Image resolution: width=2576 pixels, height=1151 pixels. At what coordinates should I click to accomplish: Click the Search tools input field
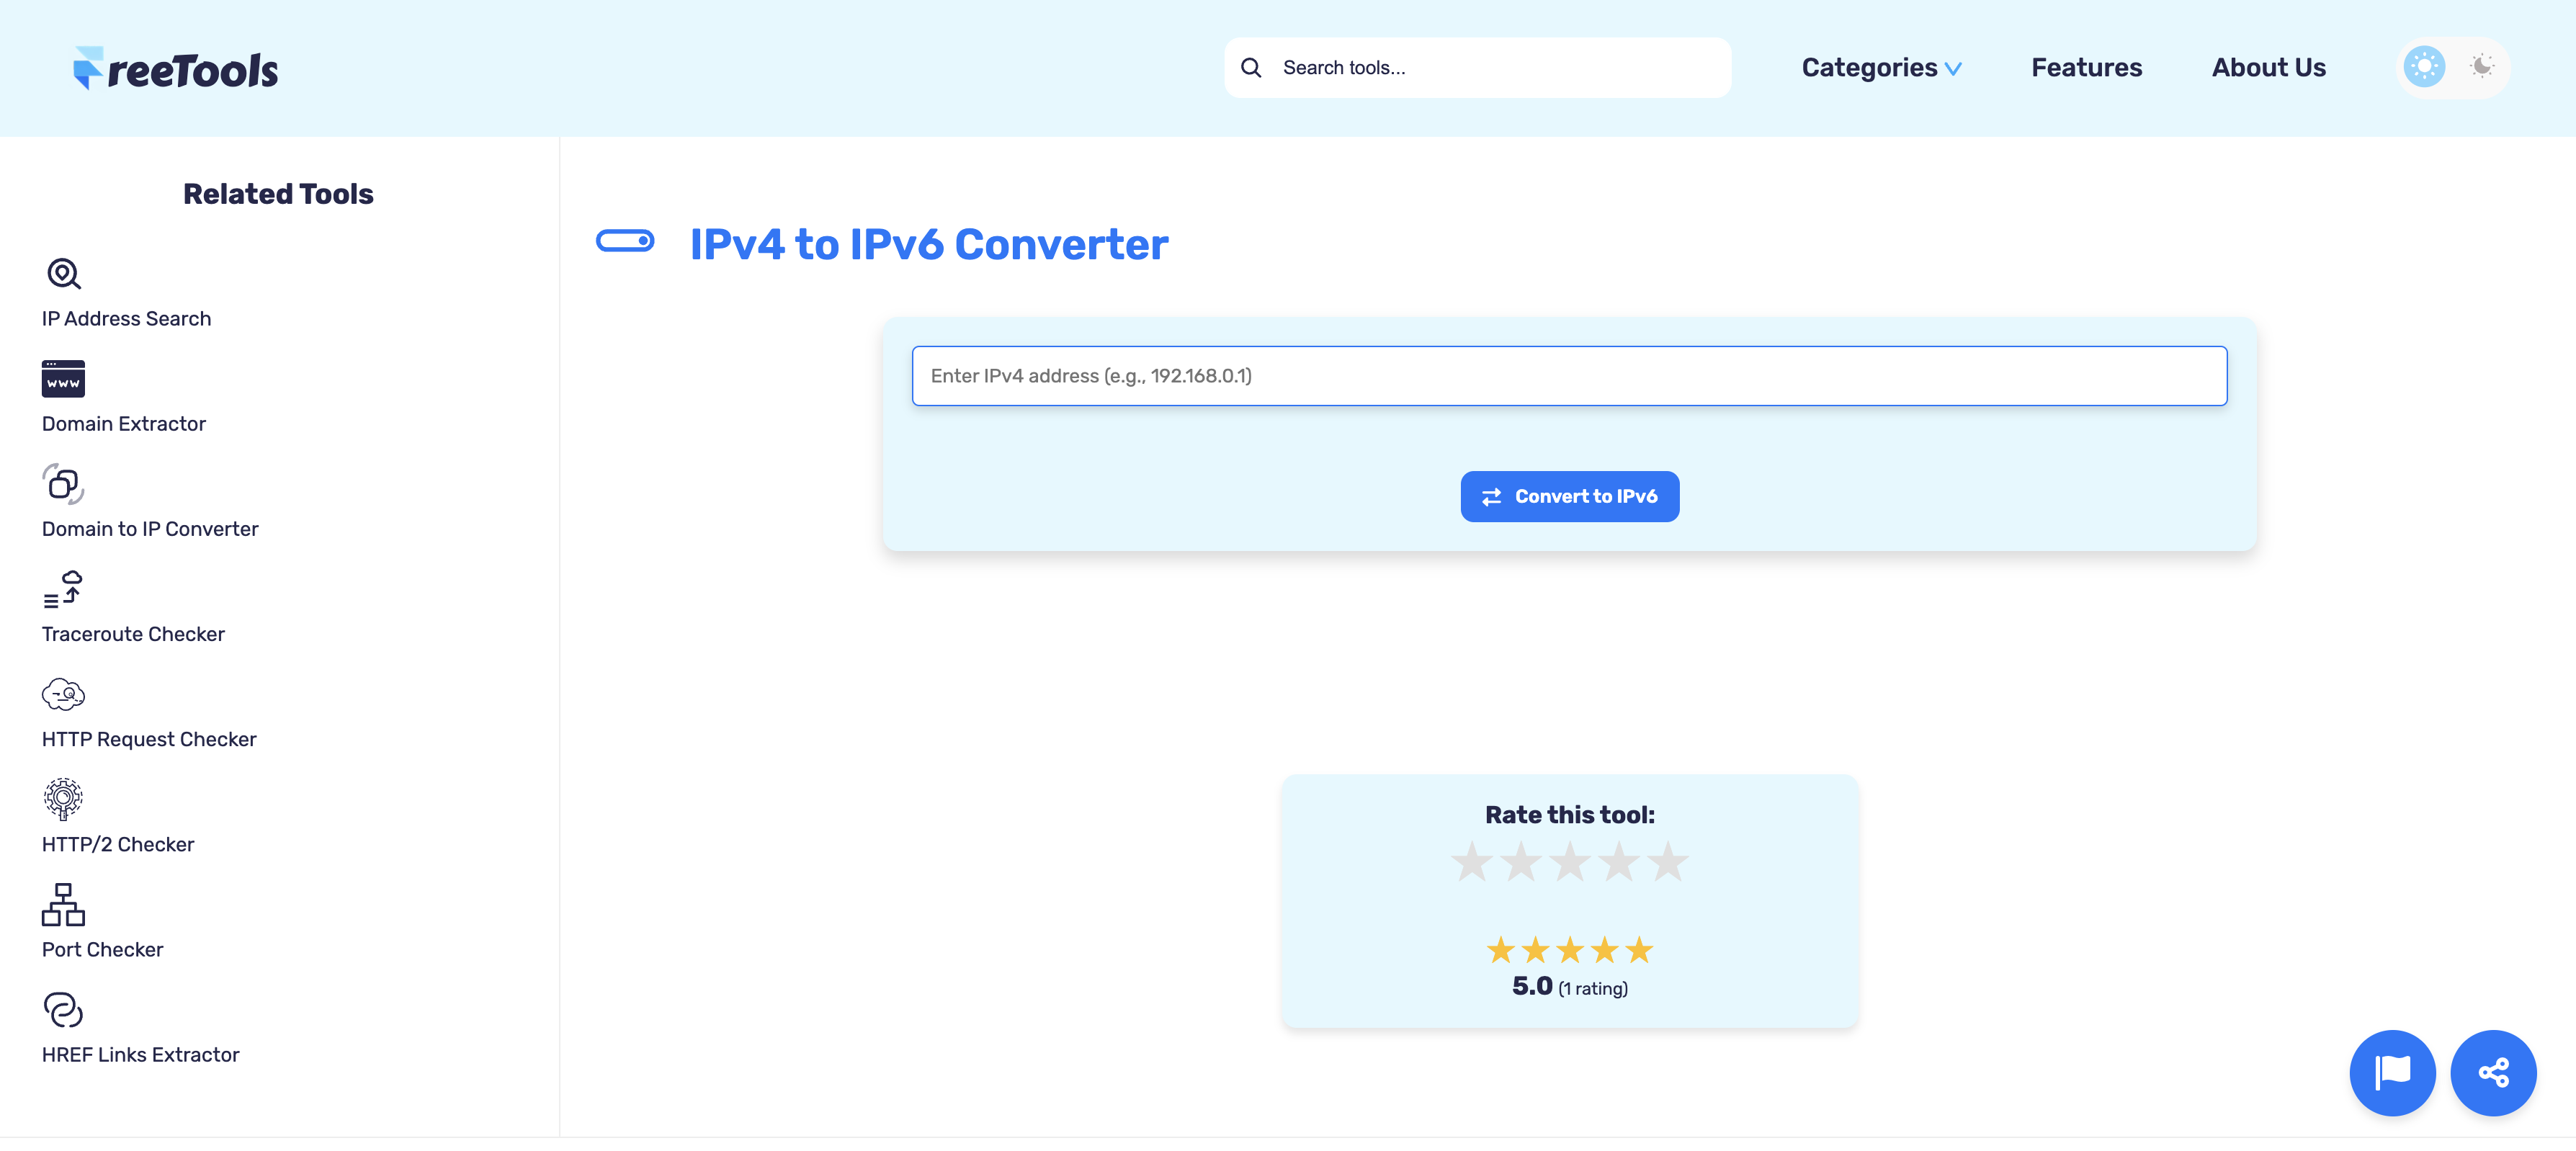pos(1478,67)
